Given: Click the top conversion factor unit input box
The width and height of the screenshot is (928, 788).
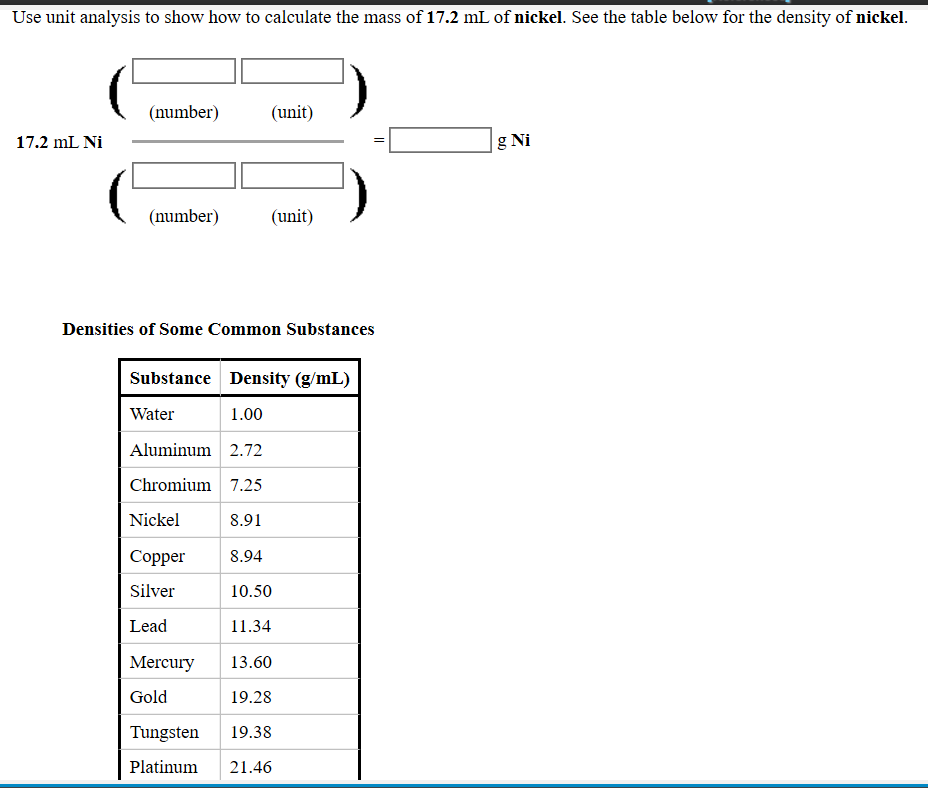Looking at the screenshot, I should point(292,70).
